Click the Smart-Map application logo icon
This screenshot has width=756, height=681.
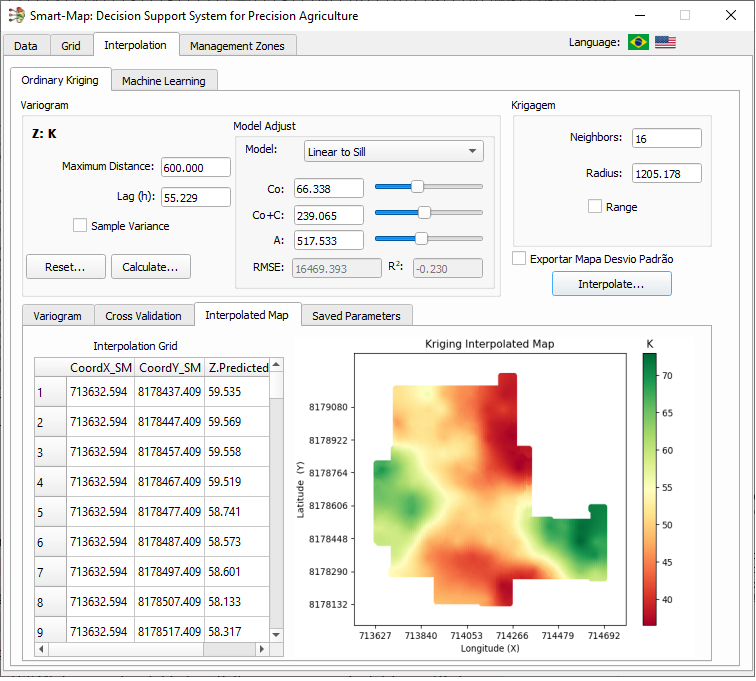click(16, 15)
